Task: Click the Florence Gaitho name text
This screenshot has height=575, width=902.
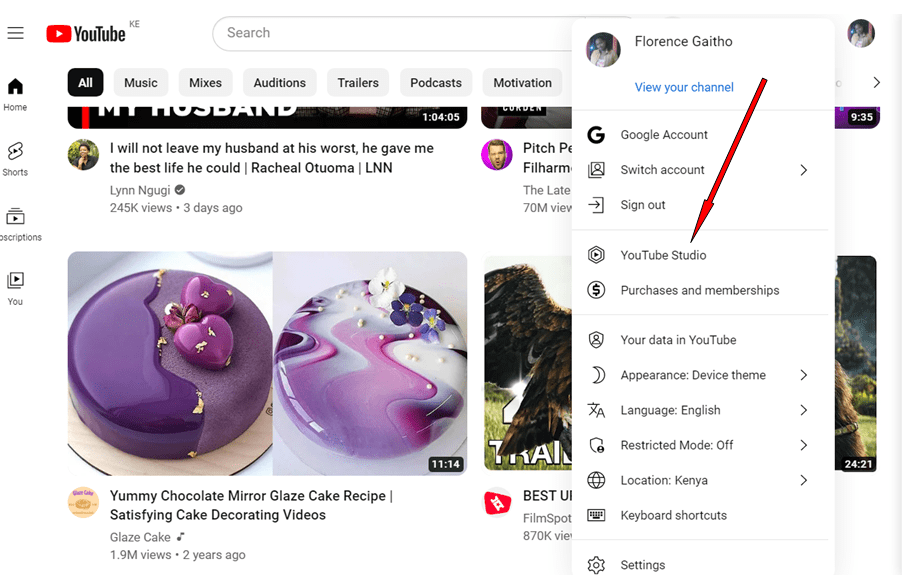Action: 683,41
